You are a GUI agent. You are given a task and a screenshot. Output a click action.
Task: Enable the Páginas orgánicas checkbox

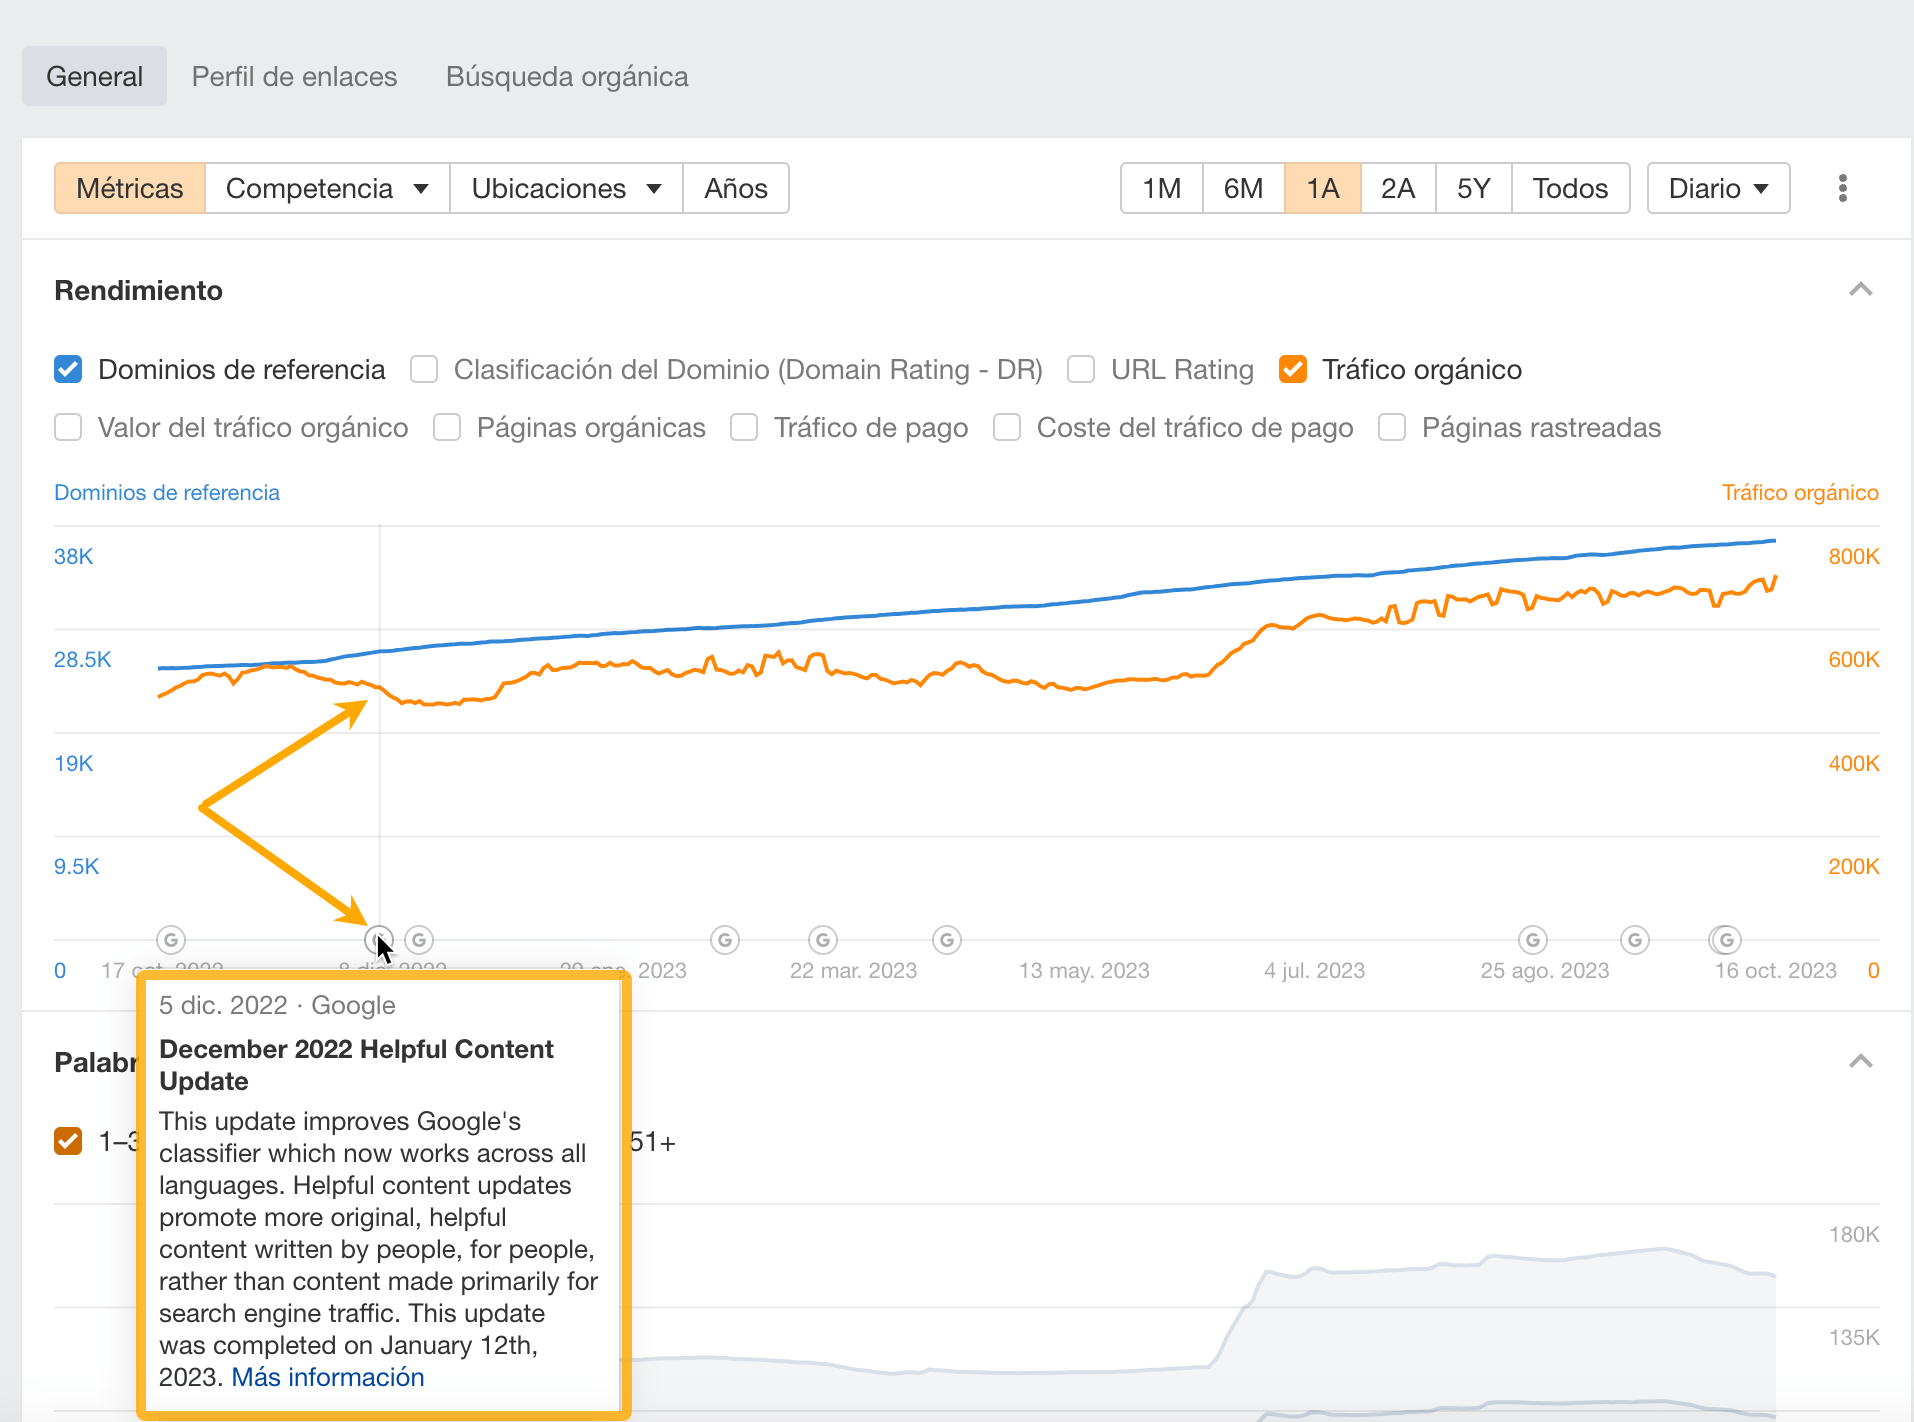(x=446, y=427)
